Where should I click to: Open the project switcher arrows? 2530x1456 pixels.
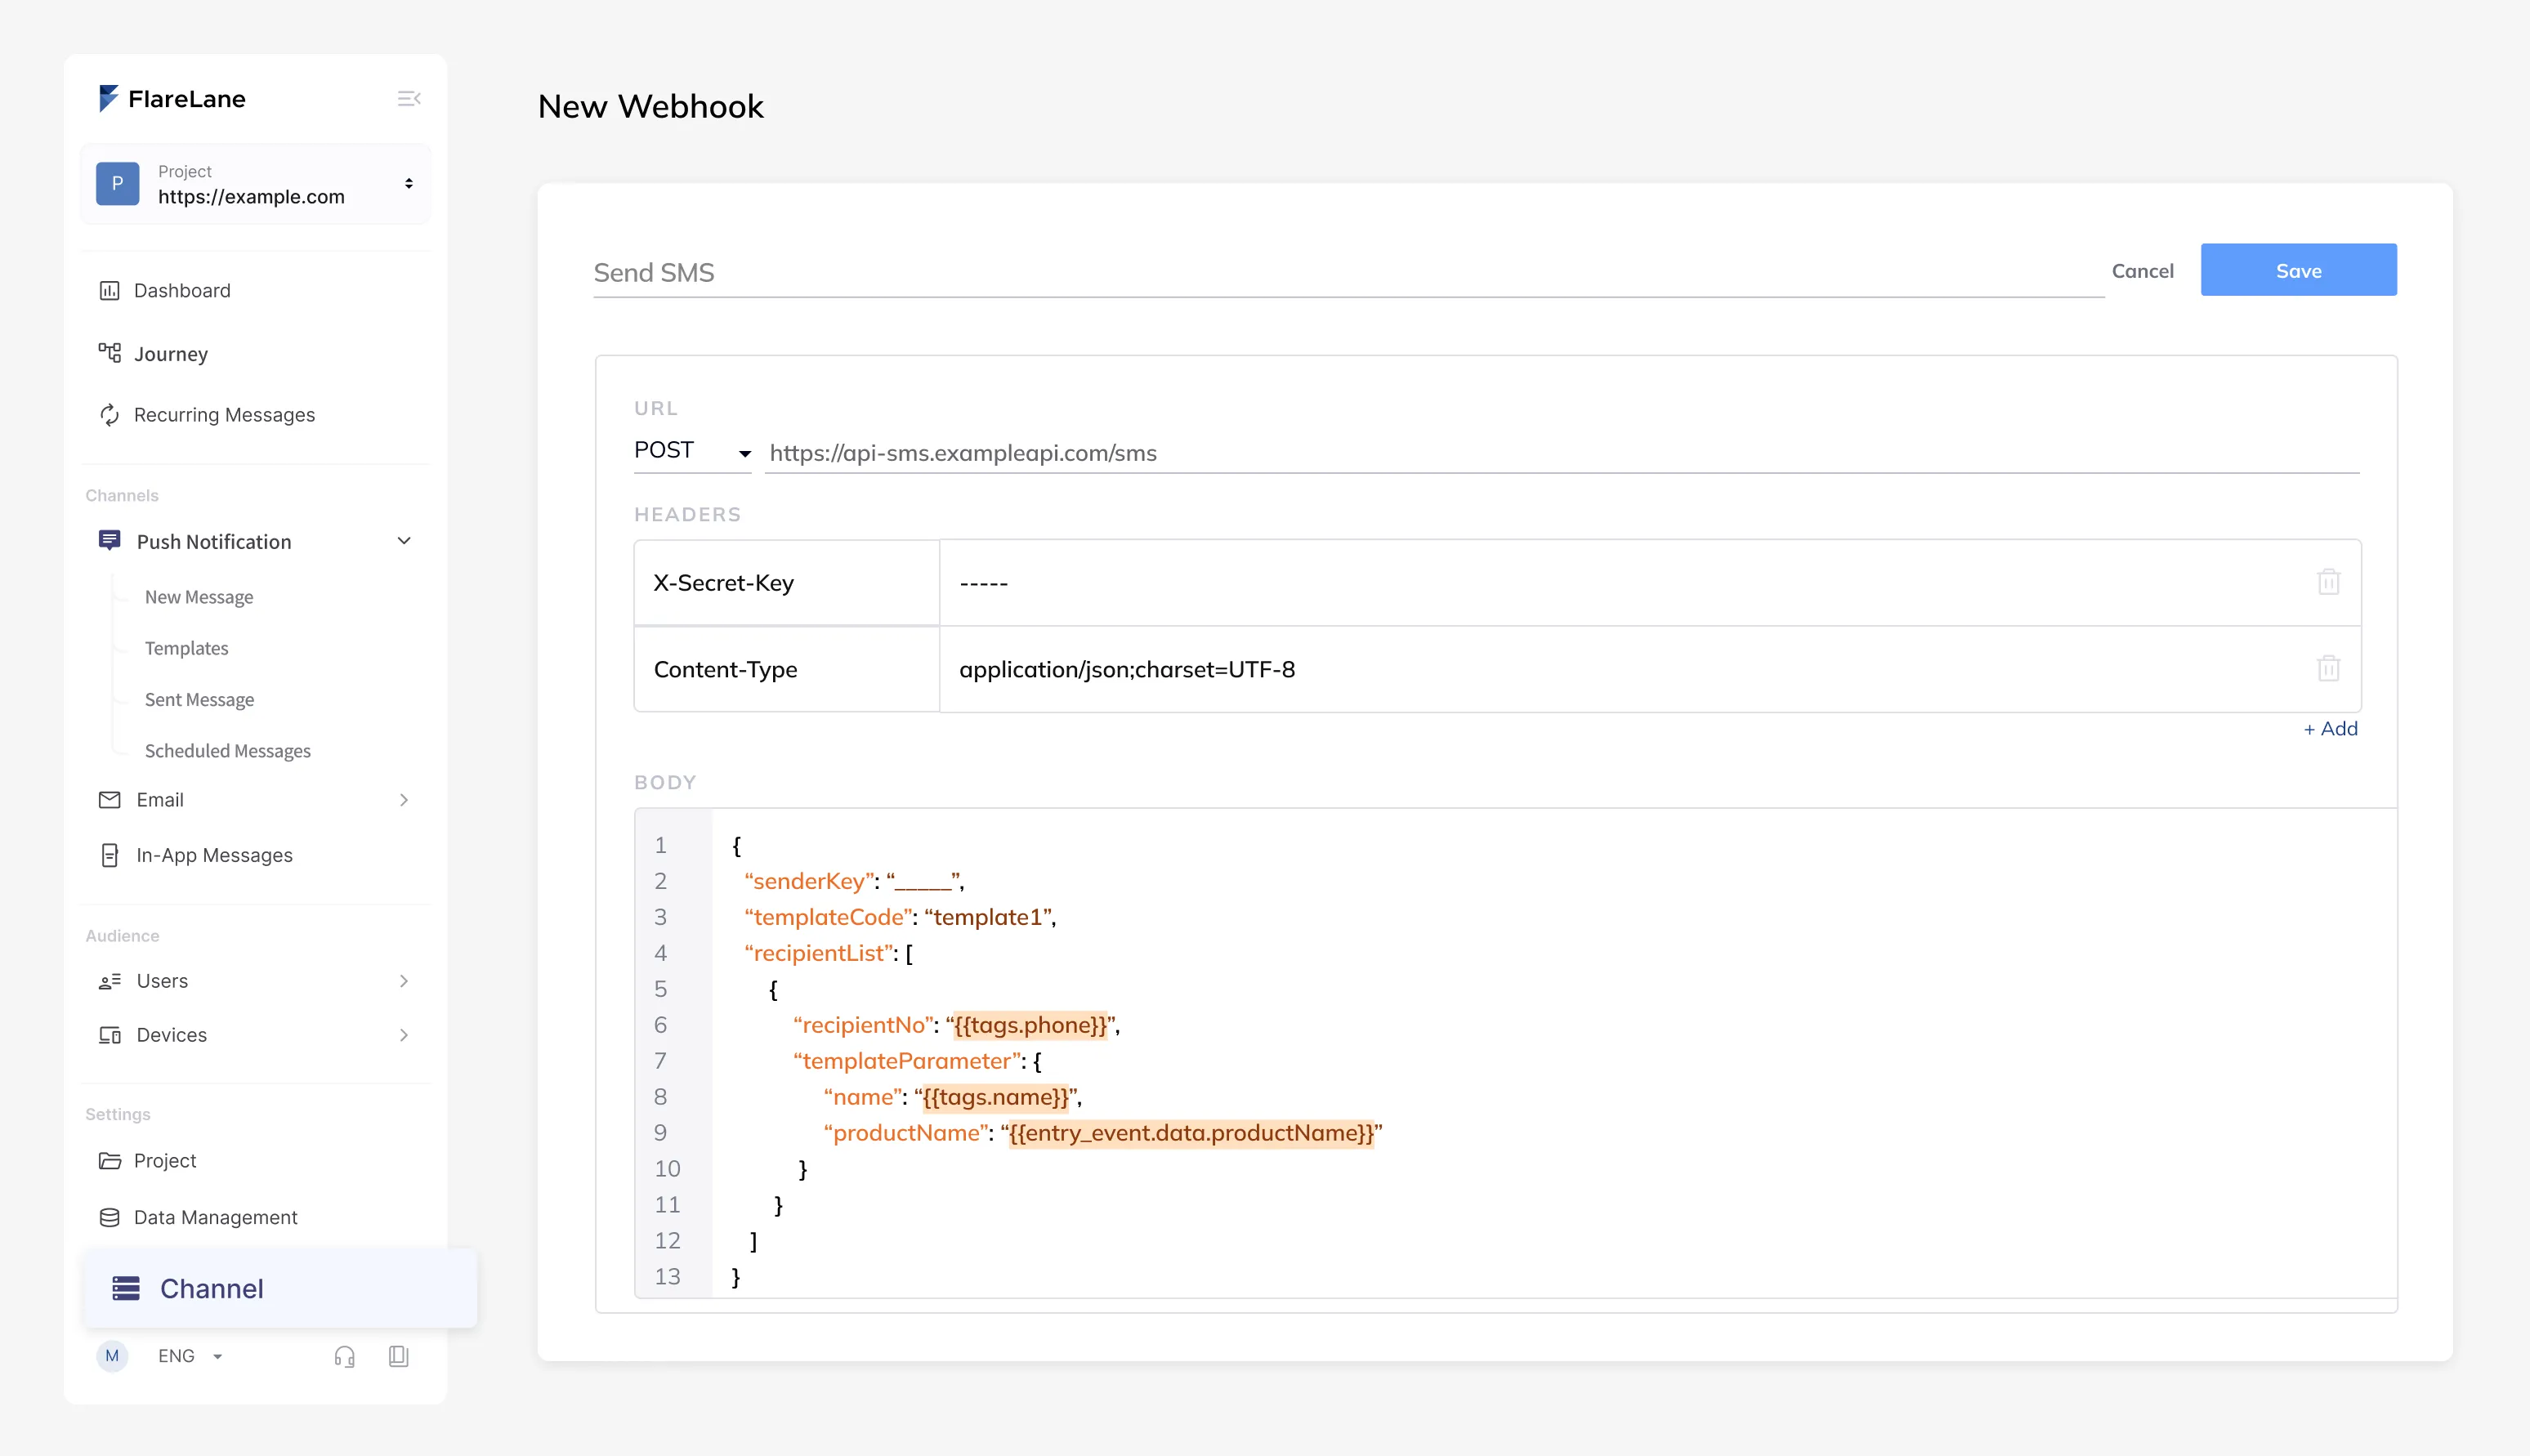coord(409,183)
